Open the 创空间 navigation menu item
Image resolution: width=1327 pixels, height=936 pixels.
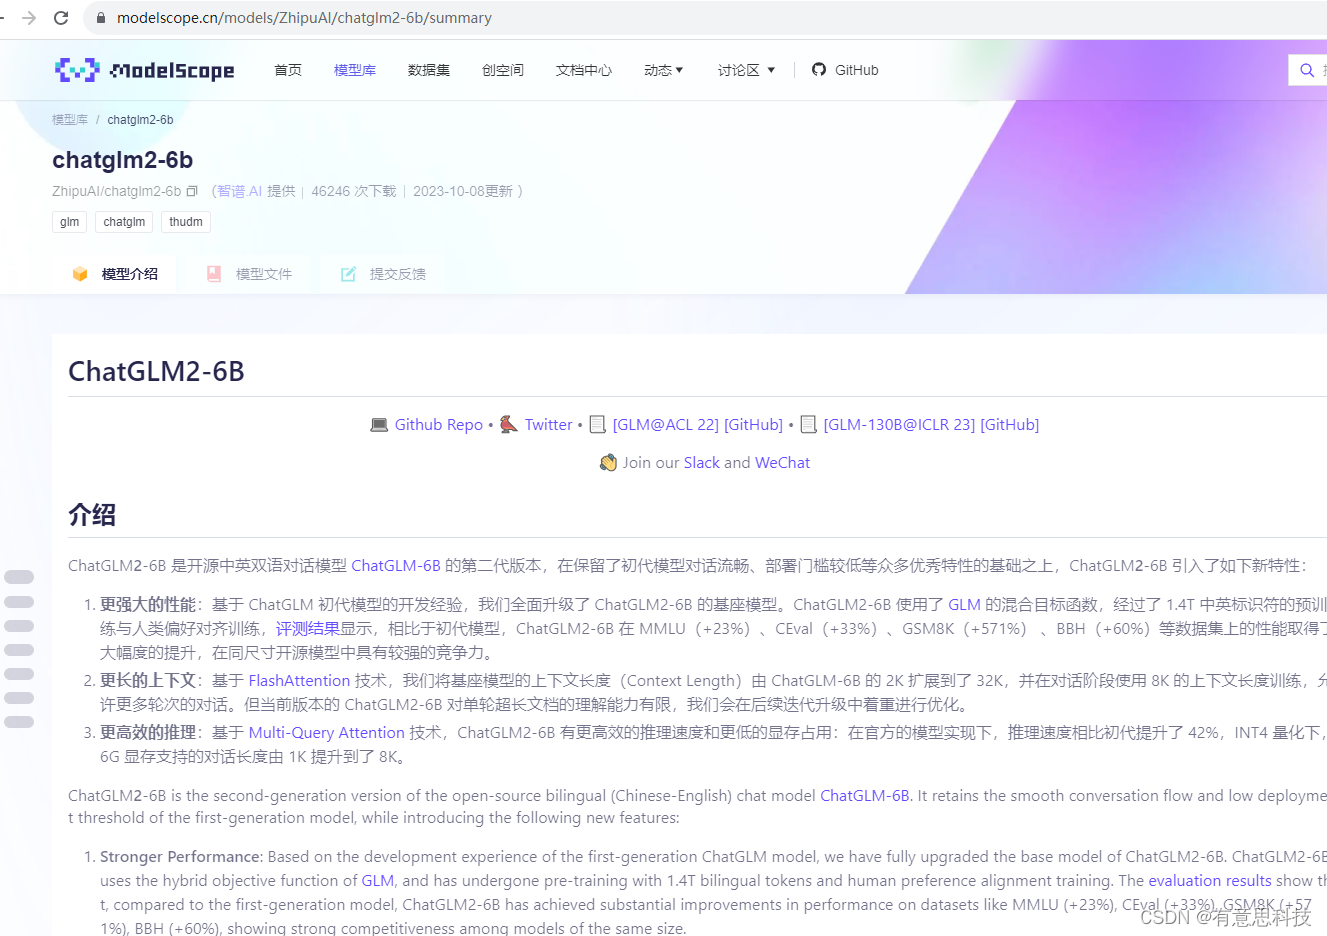(502, 70)
